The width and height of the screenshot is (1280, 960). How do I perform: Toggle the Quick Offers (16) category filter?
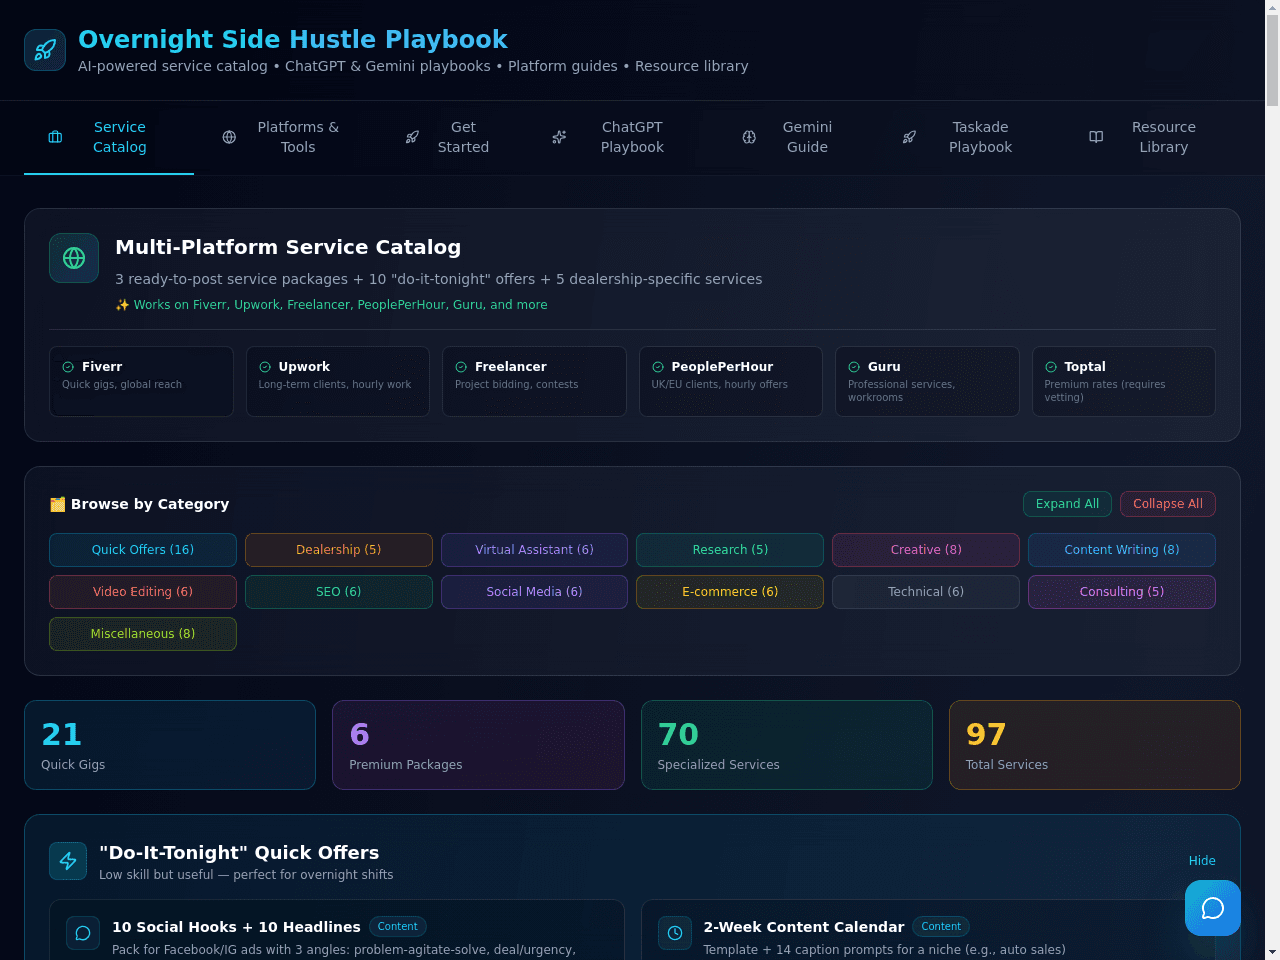(143, 550)
